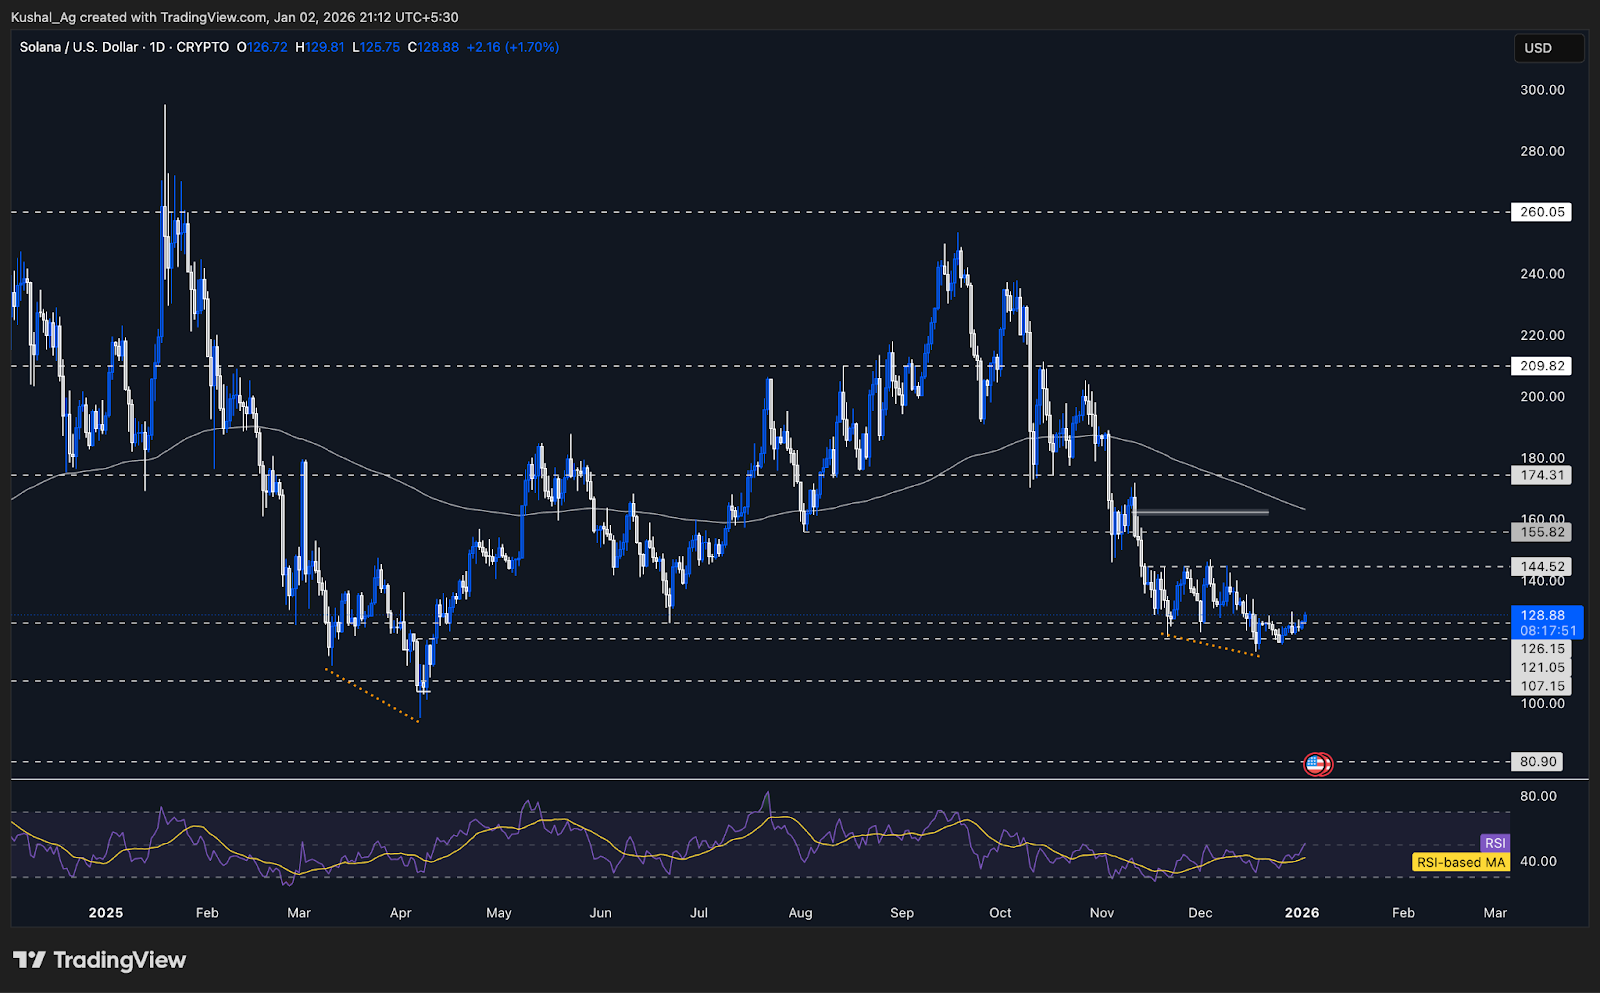Select the 209.82 horizontal line price tag
This screenshot has height=993, width=1600.
pyautogui.click(x=1541, y=366)
